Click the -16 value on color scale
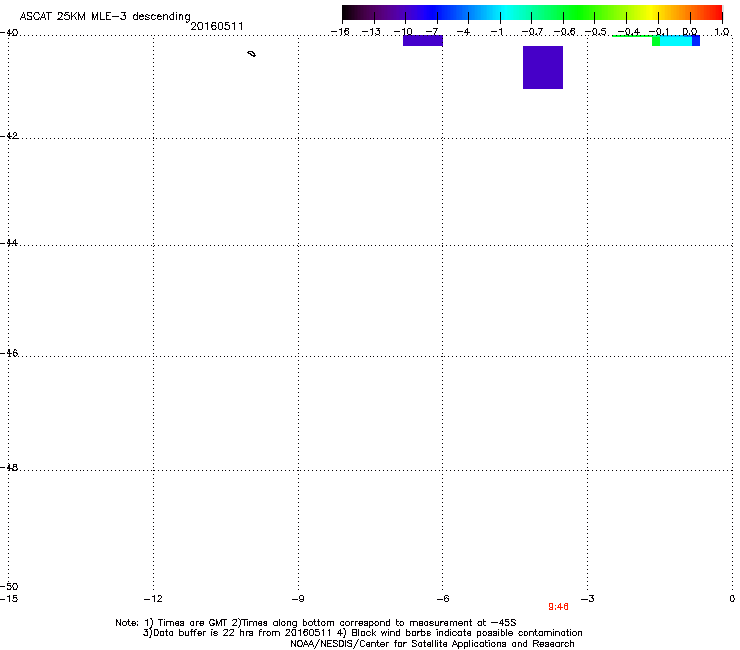The width and height of the screenshot is (740, 650). [x=340, y=32]
